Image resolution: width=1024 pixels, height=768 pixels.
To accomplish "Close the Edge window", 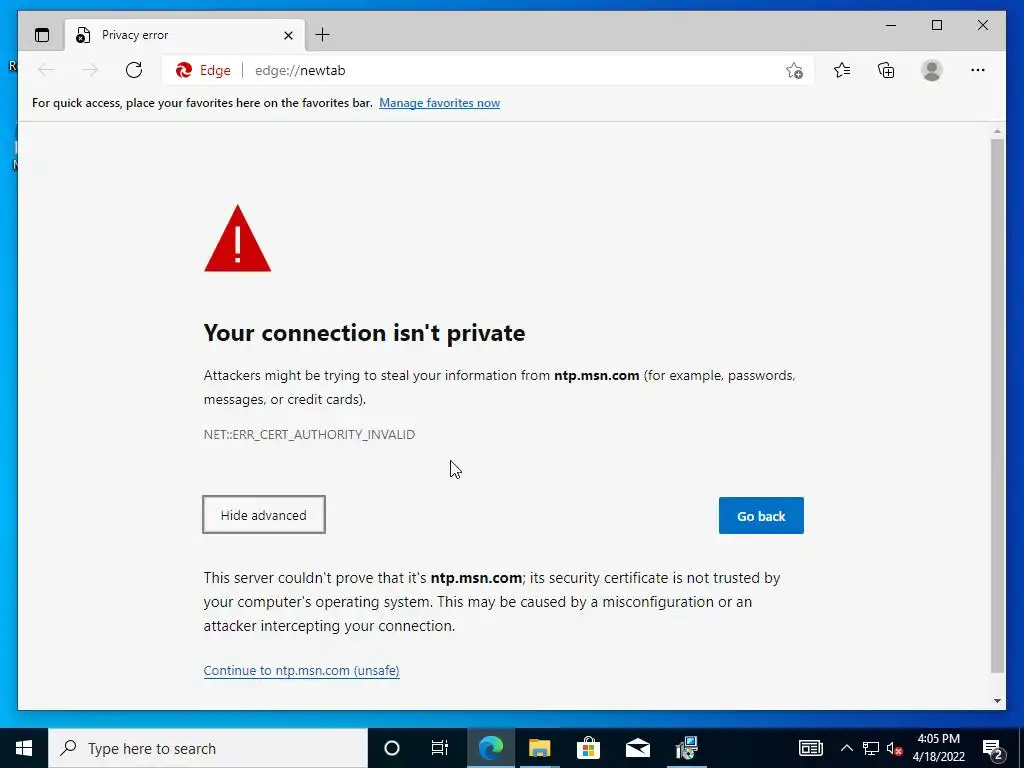I will click(982, 25).
